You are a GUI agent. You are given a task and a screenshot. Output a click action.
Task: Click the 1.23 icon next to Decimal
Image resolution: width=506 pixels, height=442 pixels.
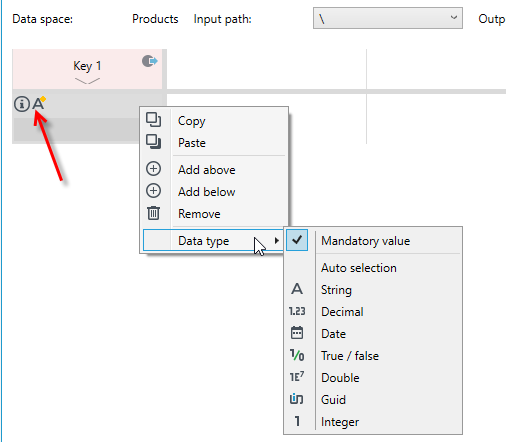tap(297, 311)
